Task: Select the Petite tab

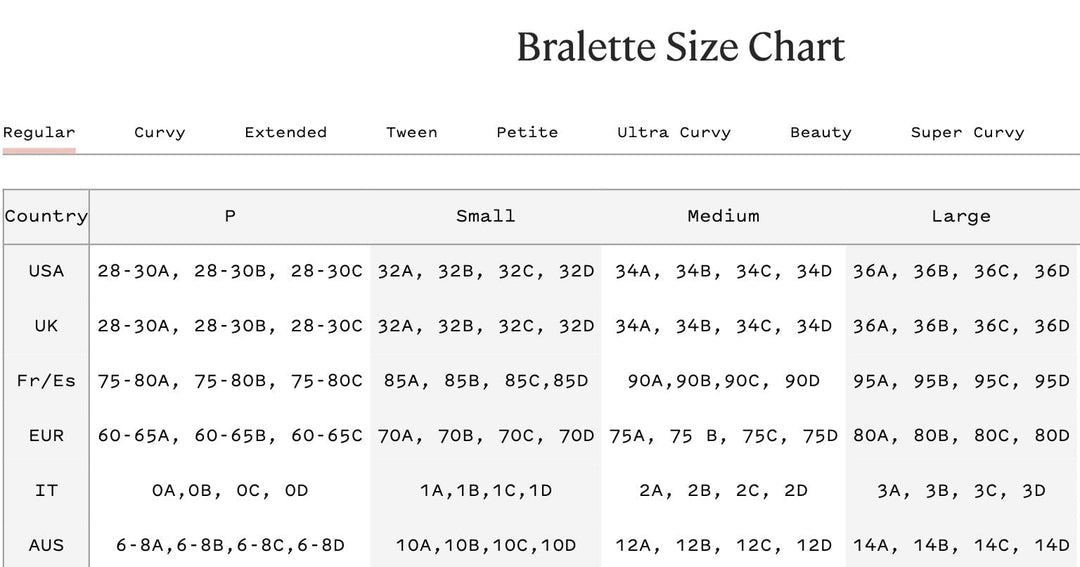Action: click(527, 132)
